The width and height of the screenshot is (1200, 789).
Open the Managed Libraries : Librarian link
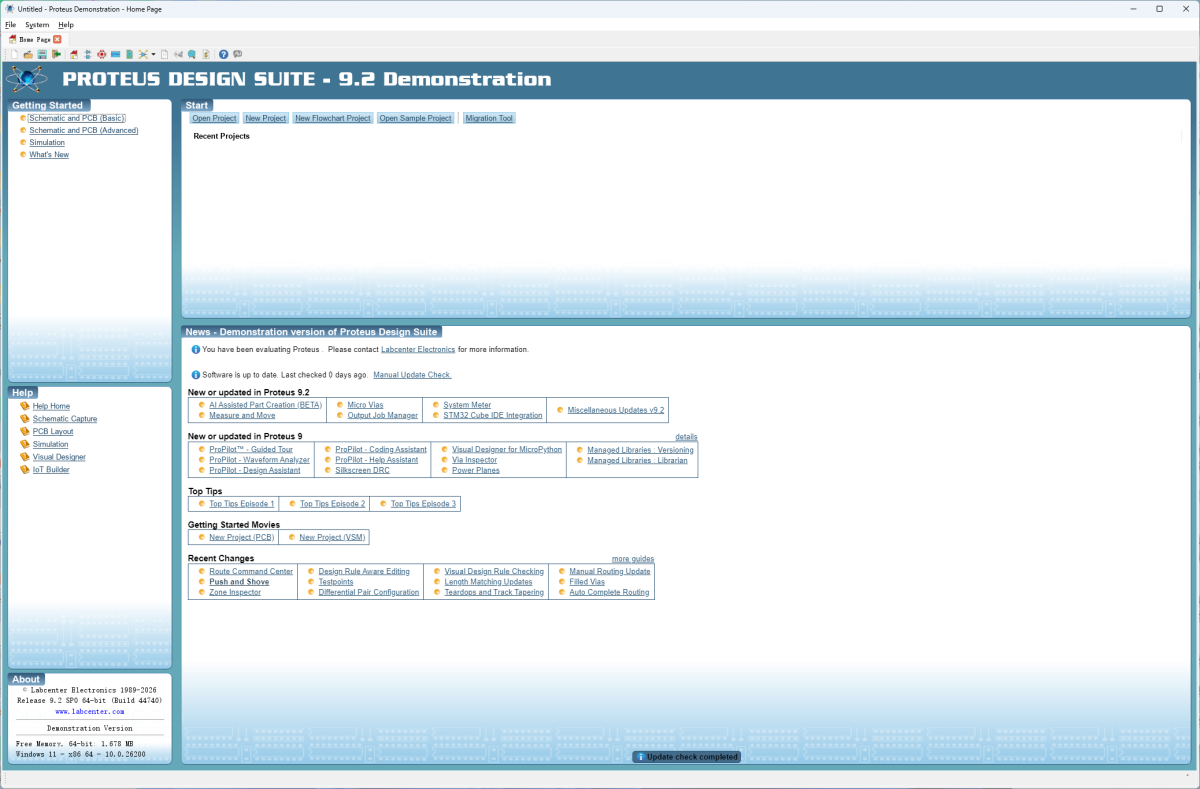[x=637, y=460]
